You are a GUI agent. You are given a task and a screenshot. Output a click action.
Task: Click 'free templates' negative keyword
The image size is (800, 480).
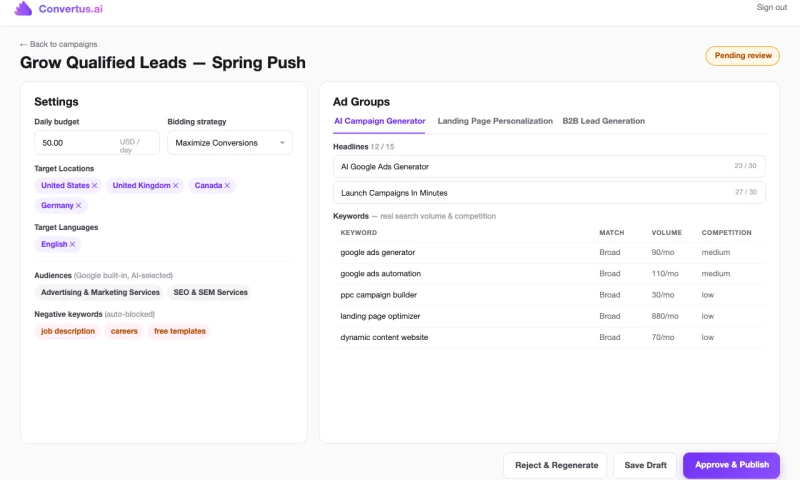180,332
